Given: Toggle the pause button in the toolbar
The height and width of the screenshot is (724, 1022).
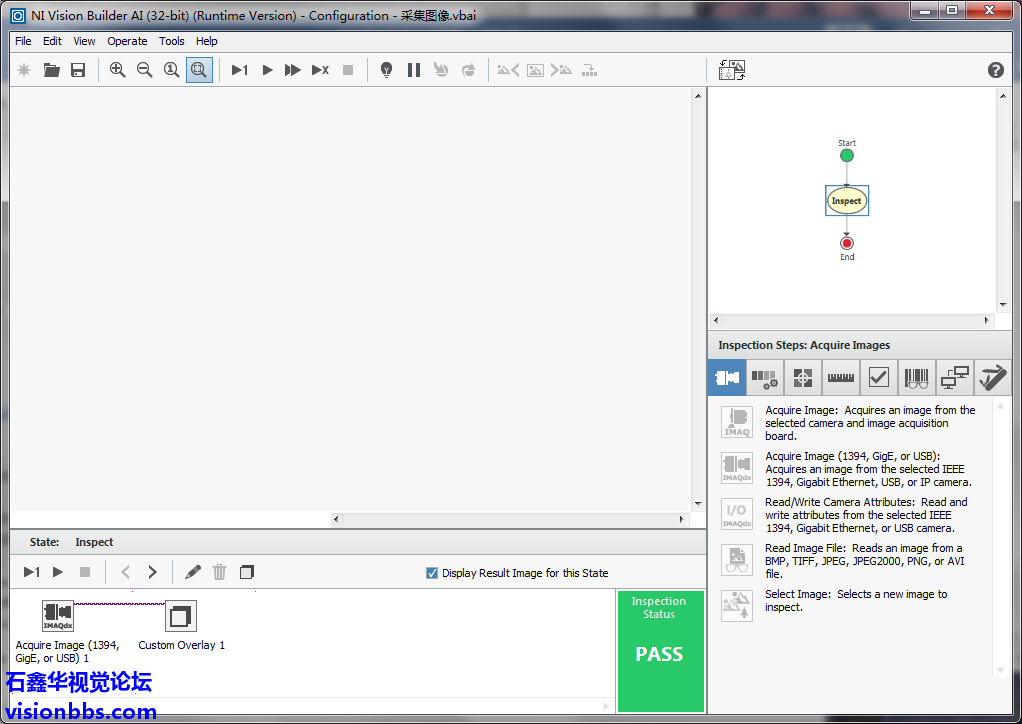Looking at the screenshot, I should tap(413, 70).
